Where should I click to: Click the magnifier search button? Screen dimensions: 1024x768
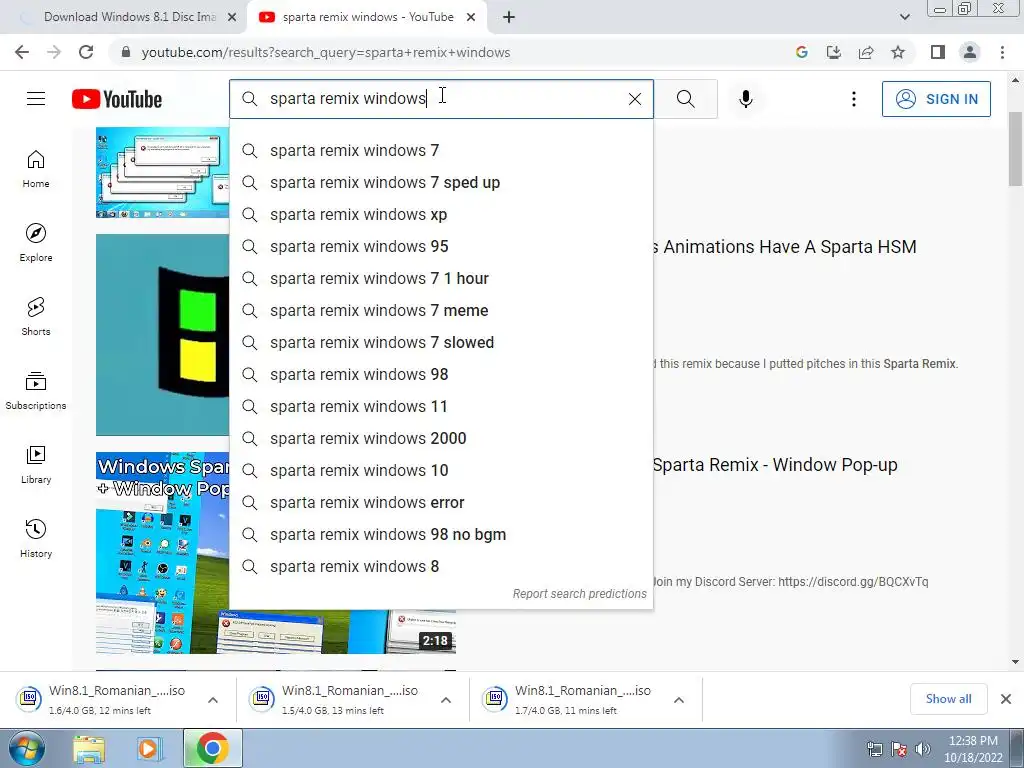(686, 99)
